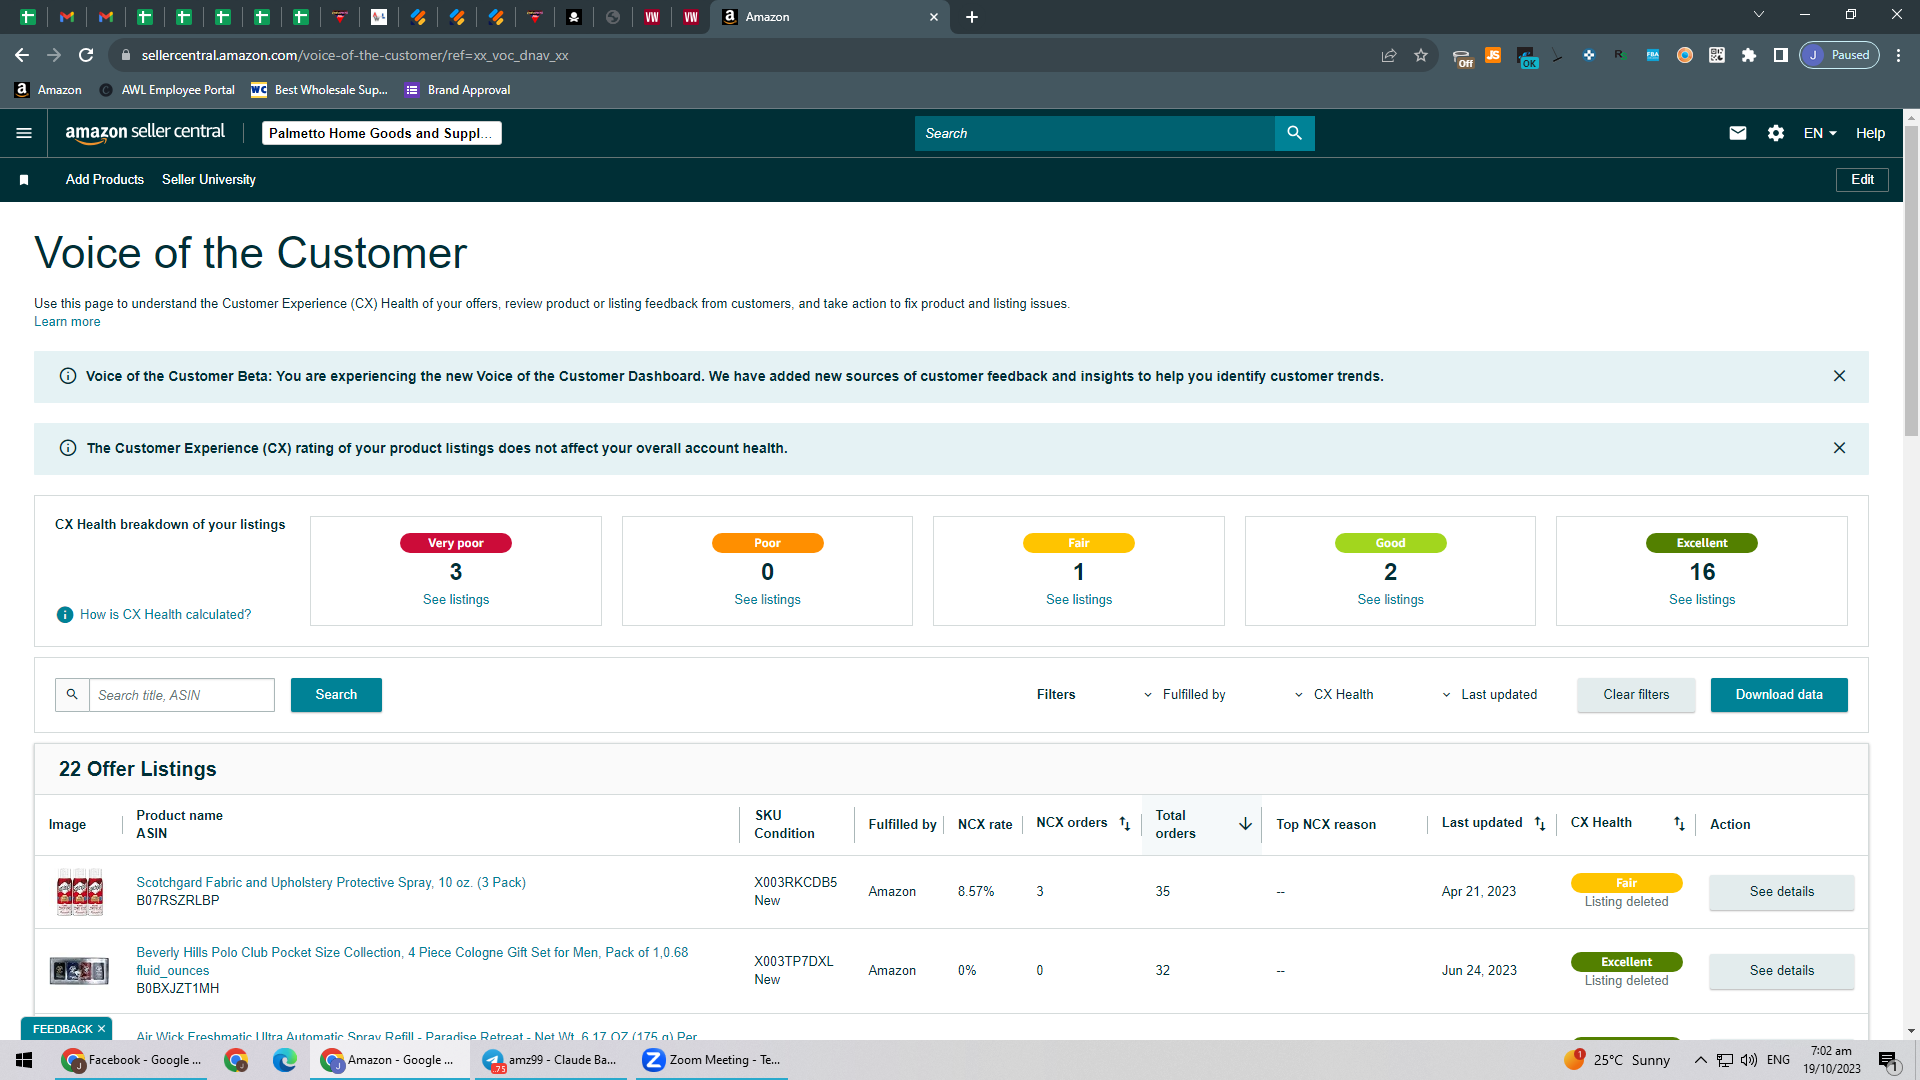Close the FEEDBACK tab with X

click(101, 1029)
